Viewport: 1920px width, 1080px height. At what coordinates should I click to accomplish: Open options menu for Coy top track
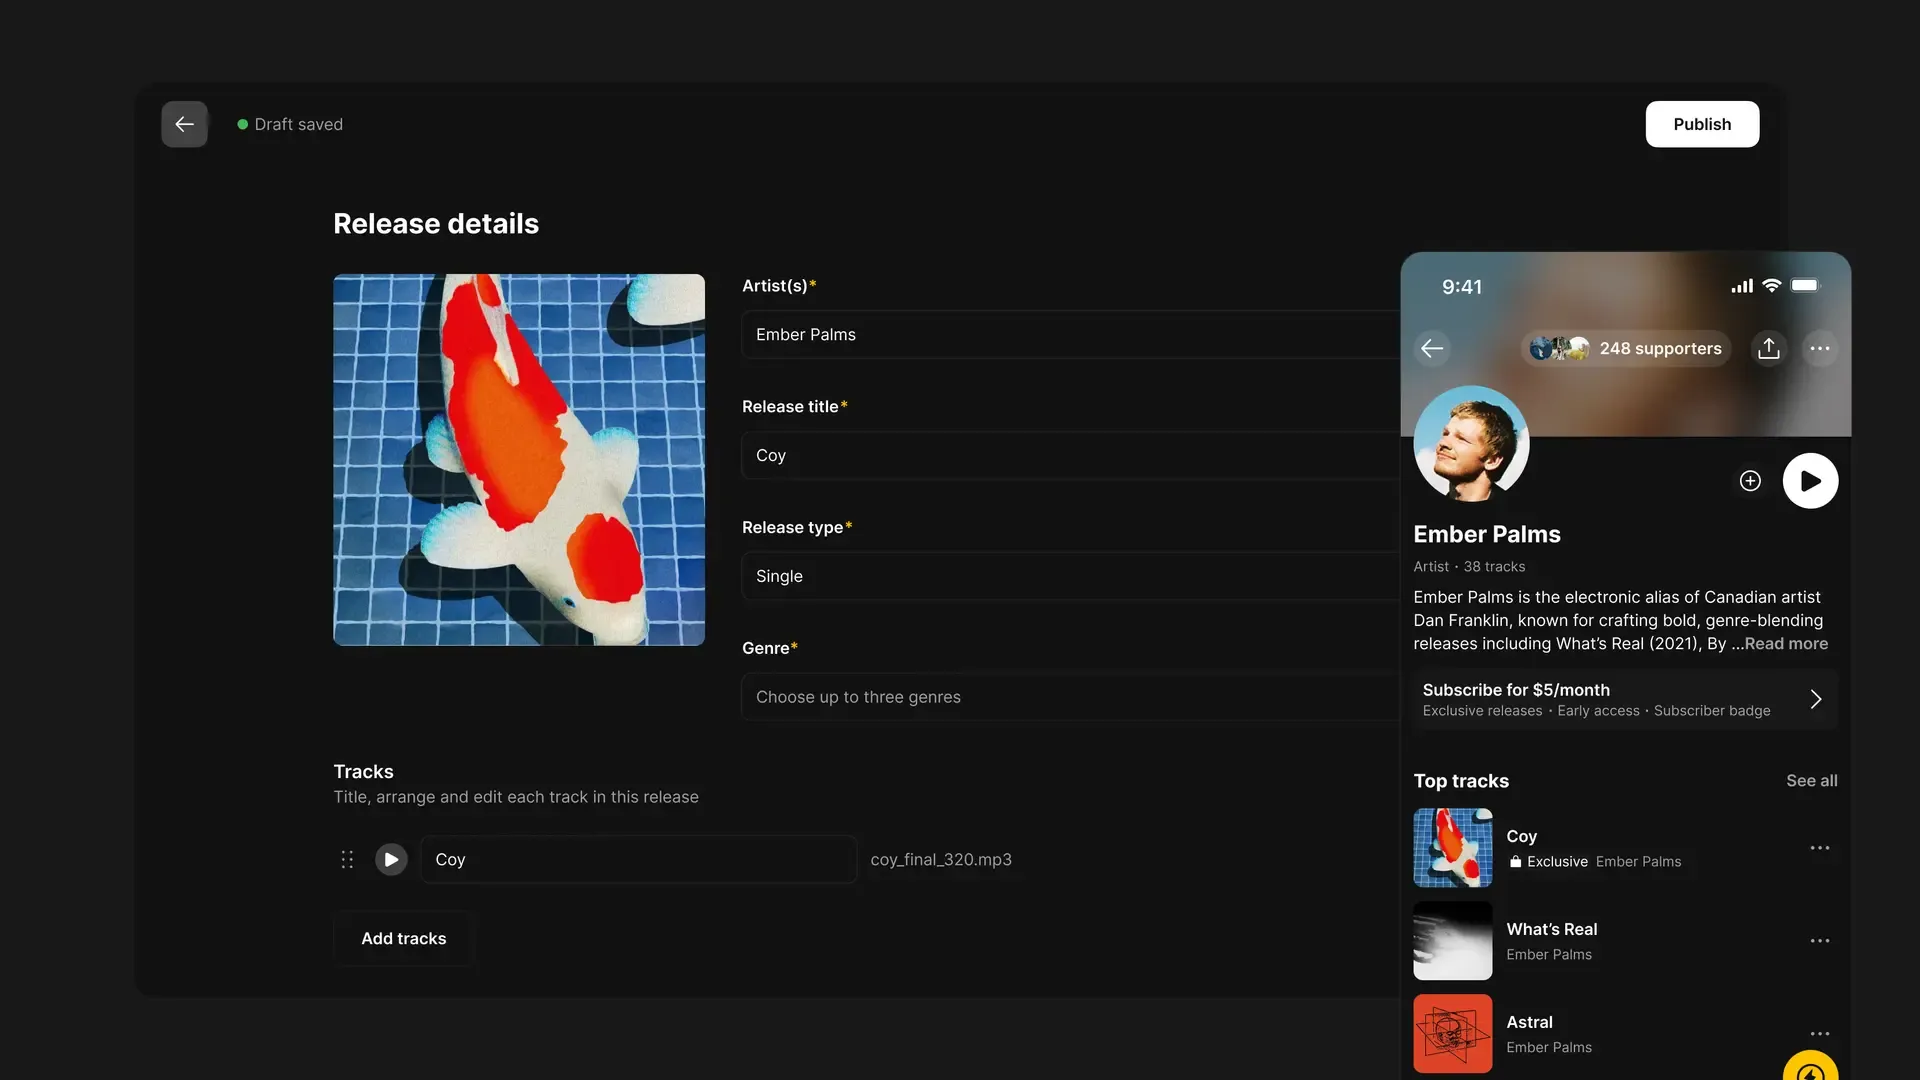coord(1819,848)
